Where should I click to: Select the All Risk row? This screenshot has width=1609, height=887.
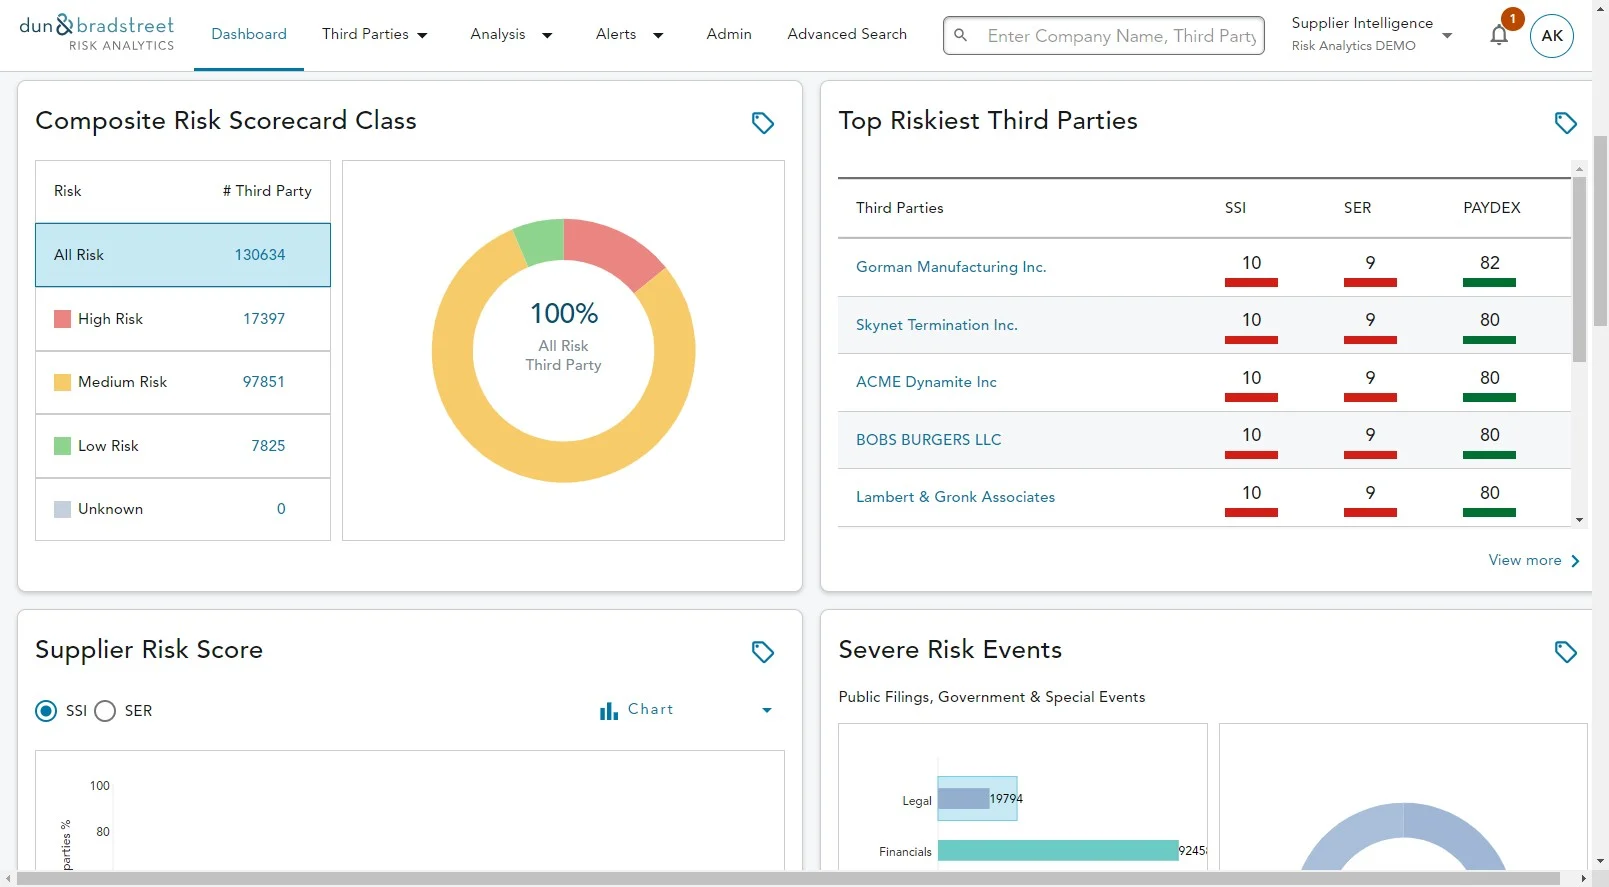tap(183, 255)
